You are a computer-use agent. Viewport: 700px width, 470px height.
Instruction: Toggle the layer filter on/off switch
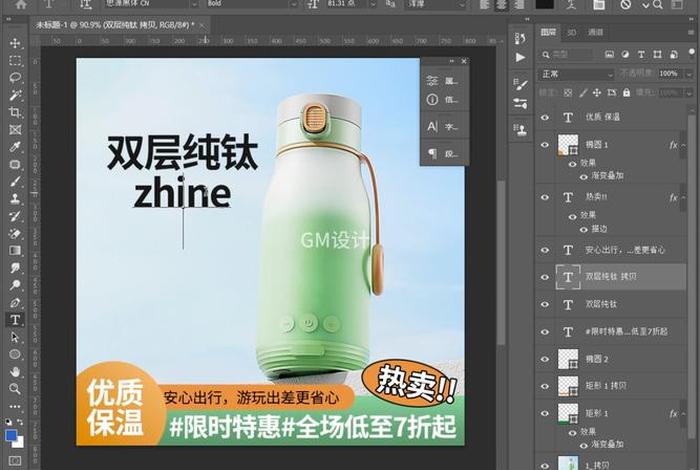point(692,54)
